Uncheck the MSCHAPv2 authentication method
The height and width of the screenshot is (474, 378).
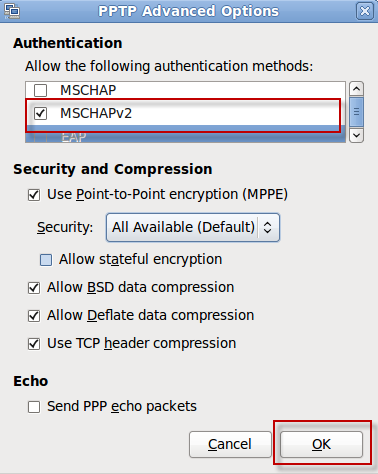coord(41,113)
